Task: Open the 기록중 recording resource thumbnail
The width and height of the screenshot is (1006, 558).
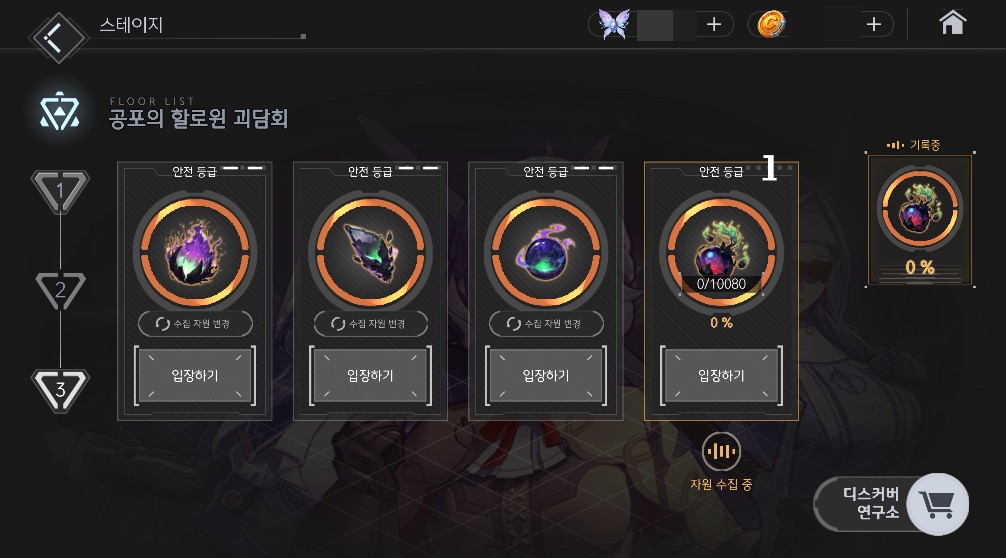Action: (x=919, y=219)
